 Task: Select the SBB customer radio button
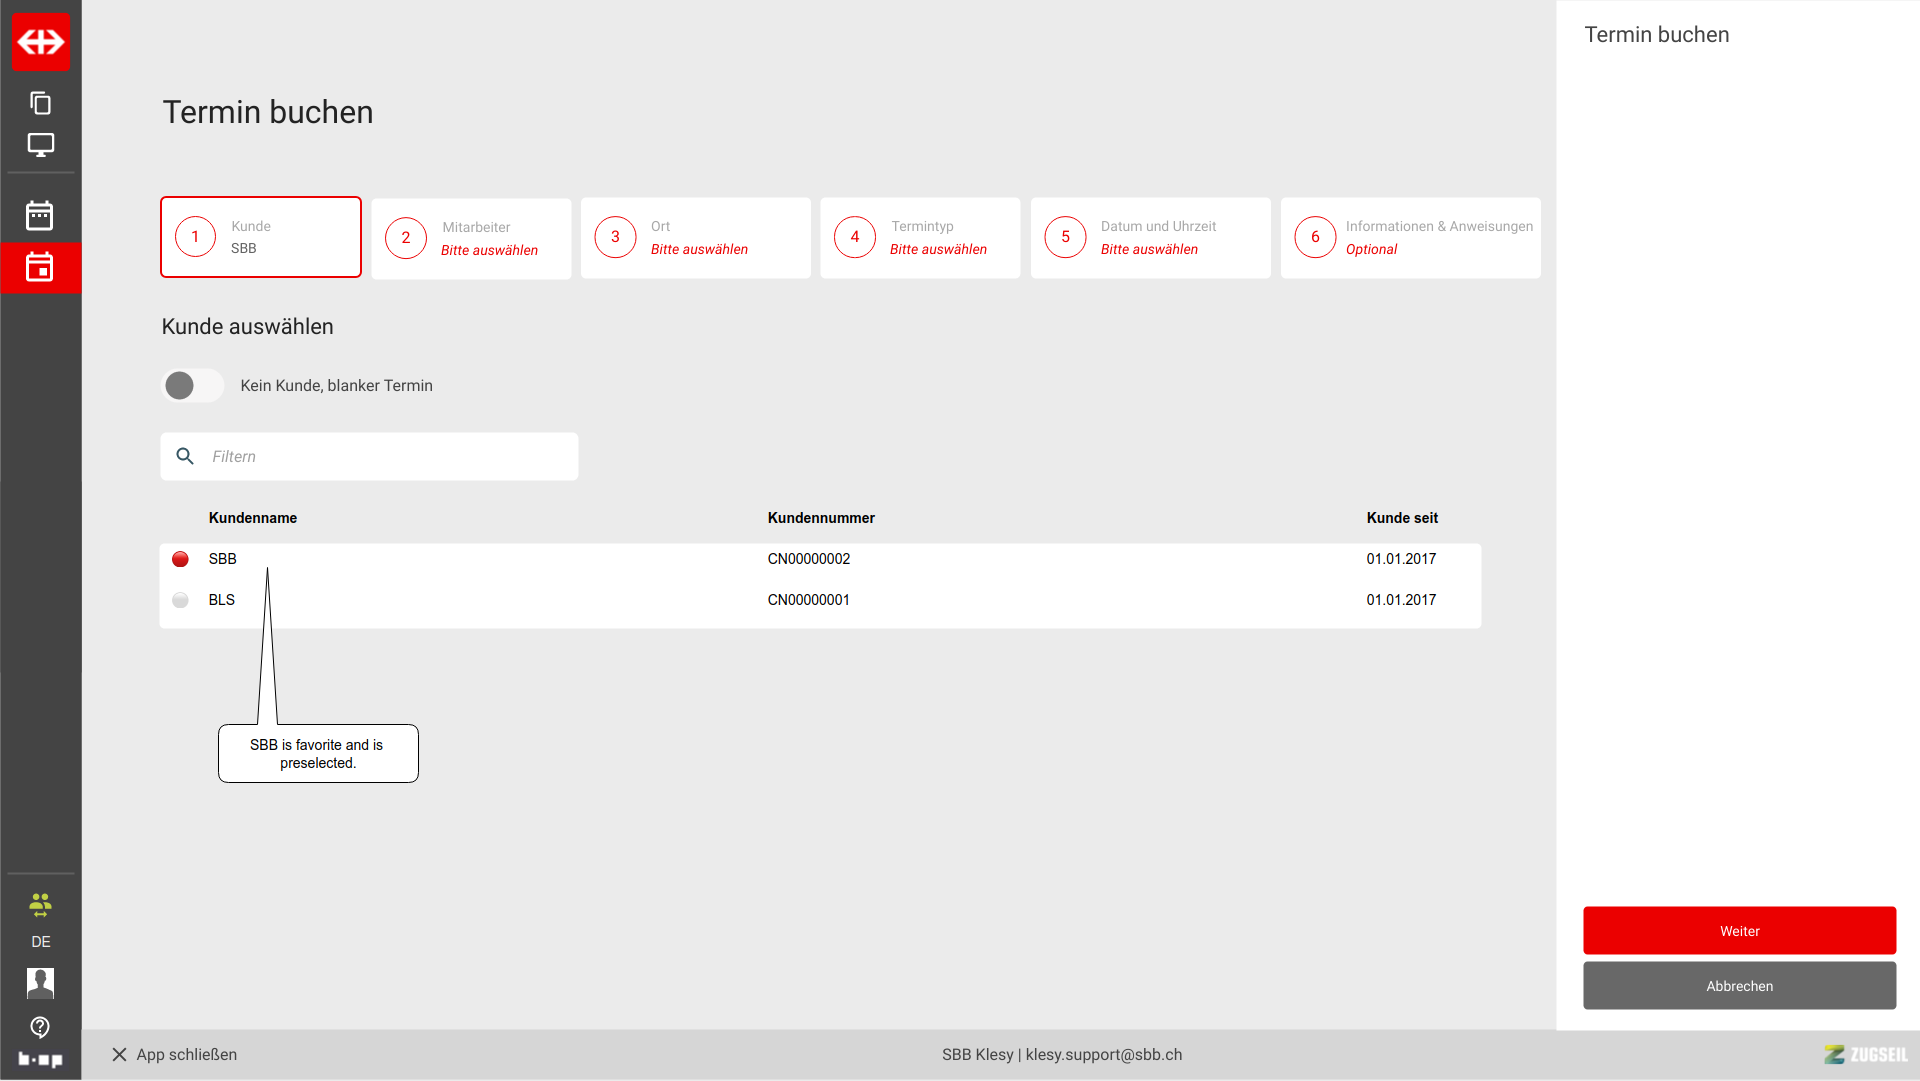click(180, 559)
